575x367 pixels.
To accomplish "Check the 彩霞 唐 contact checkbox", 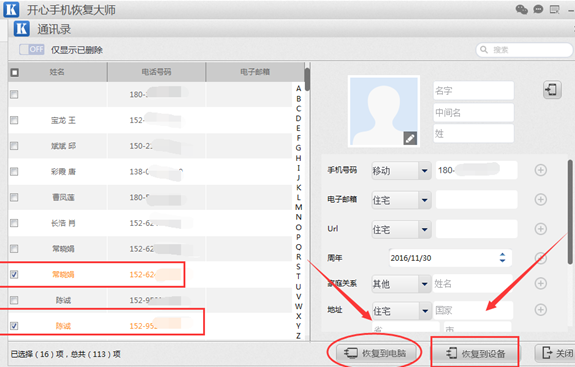I will coord(14,172).
